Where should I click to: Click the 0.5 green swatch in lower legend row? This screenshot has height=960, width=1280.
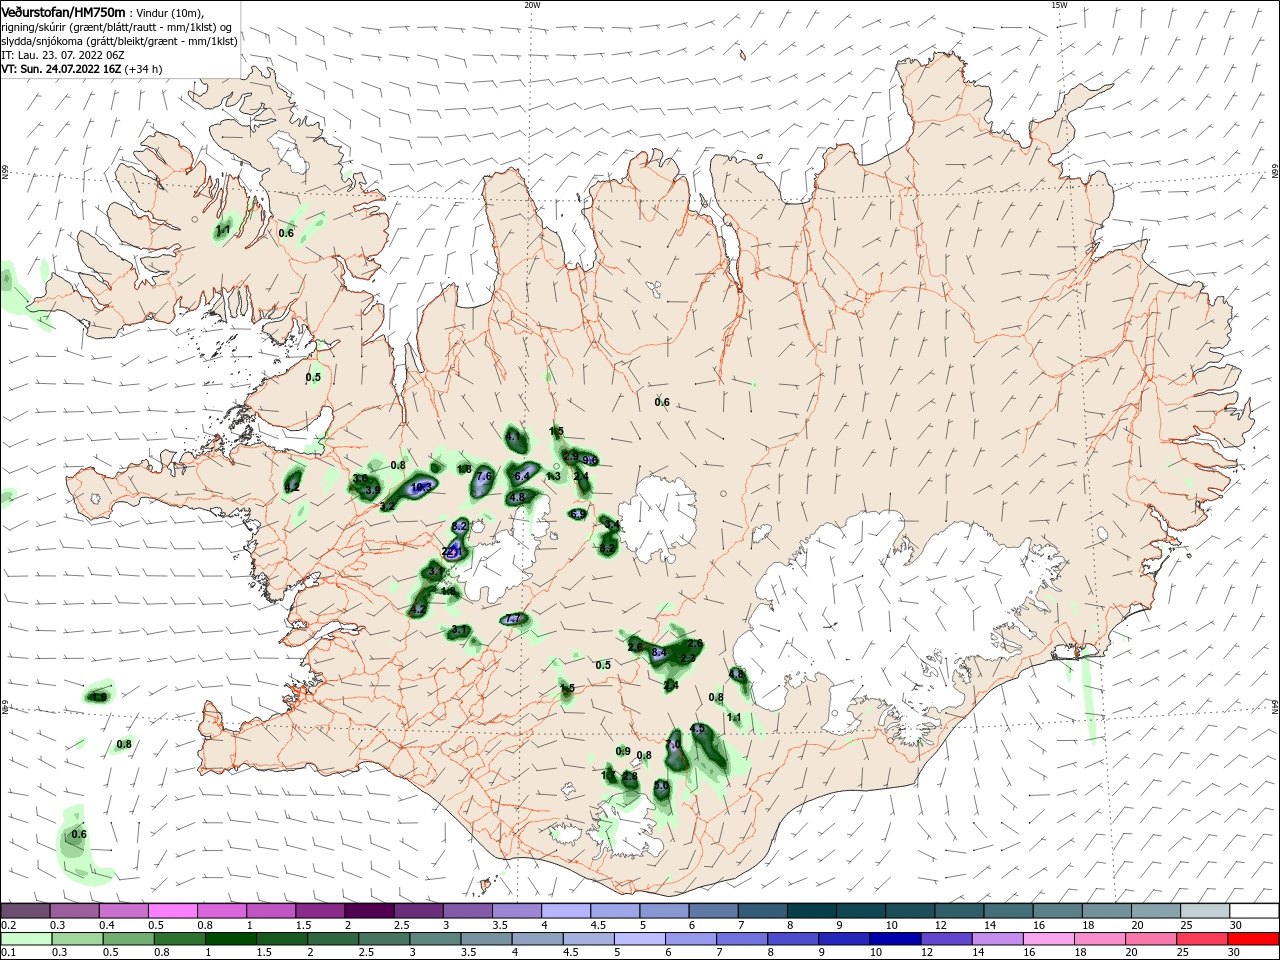click(128, 939)
